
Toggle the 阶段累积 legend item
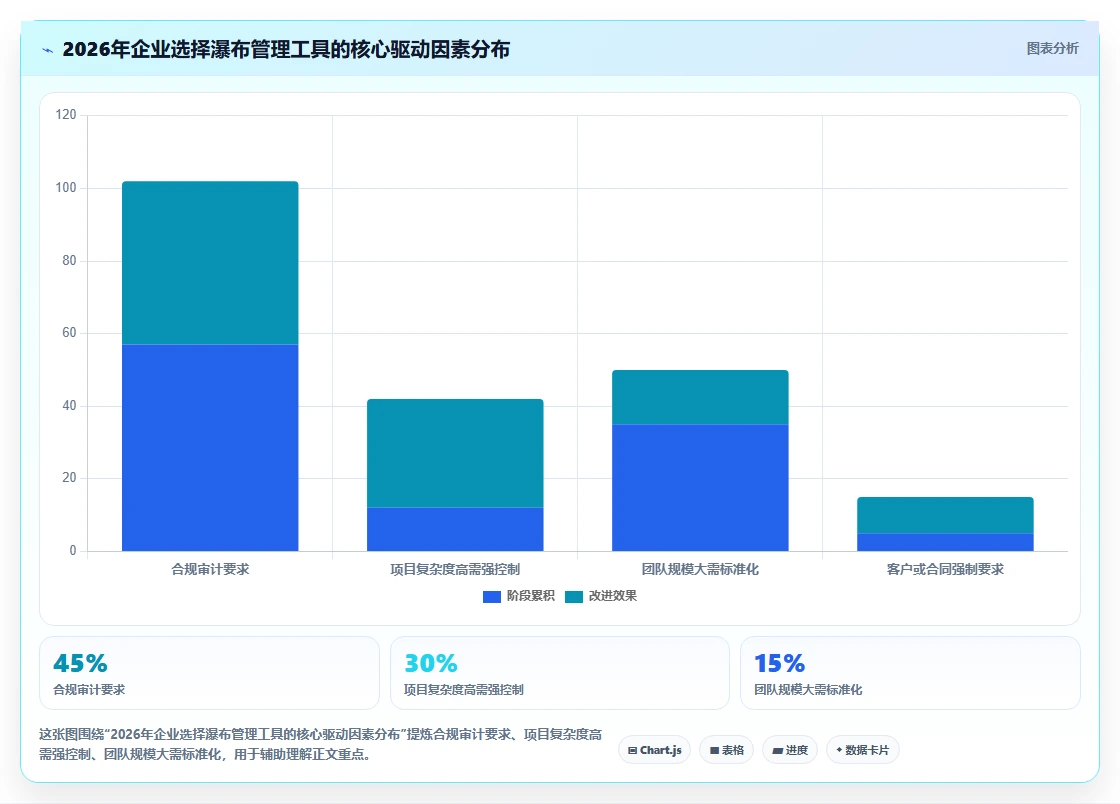519,596
